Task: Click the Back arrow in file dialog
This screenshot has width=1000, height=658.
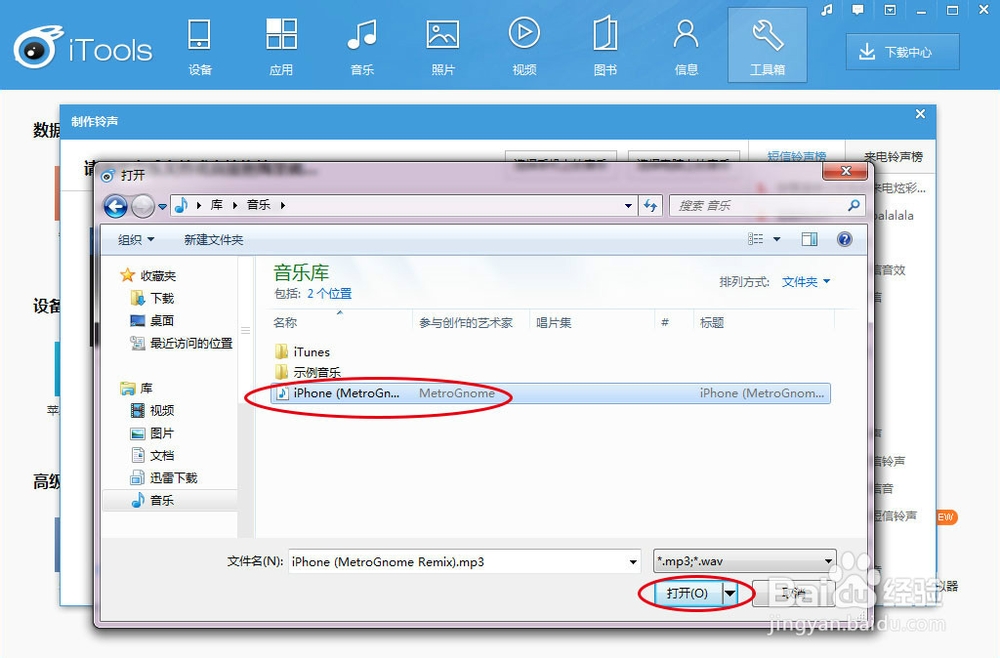Action: coord(115,206)
